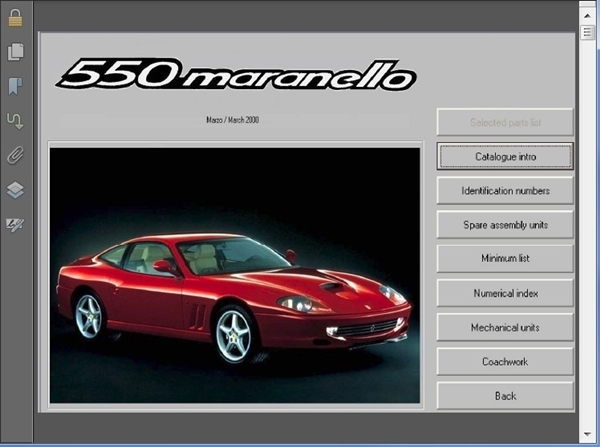Open the Minimum list
Screen dimensions: 600x447
point(505,259)
